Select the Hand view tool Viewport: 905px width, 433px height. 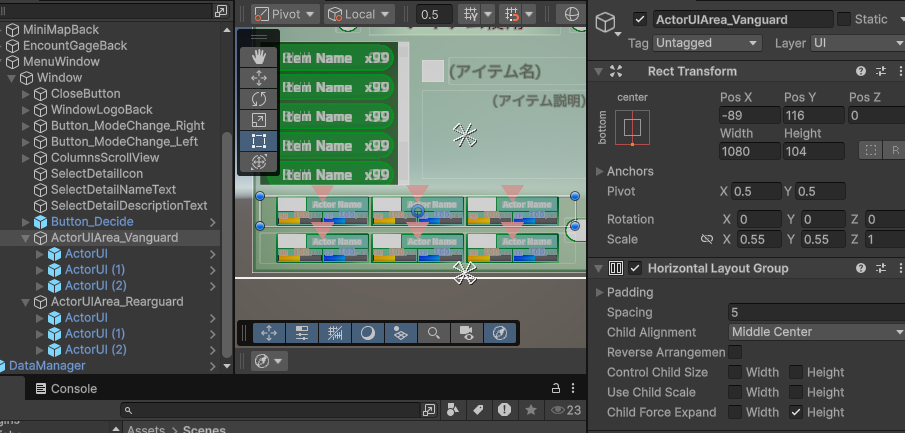point(259,56)
